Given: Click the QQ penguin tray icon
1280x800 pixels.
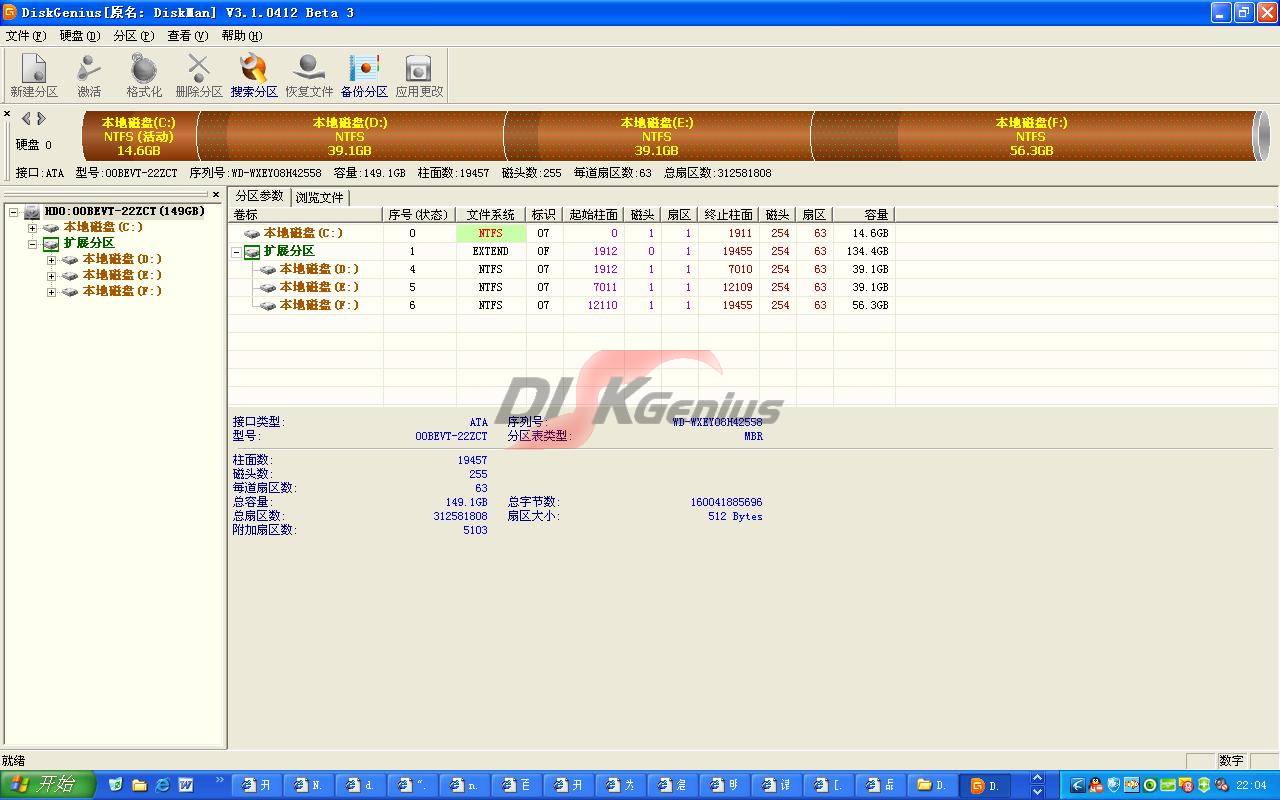Looking at the screenshot, I should point(1096,785).
